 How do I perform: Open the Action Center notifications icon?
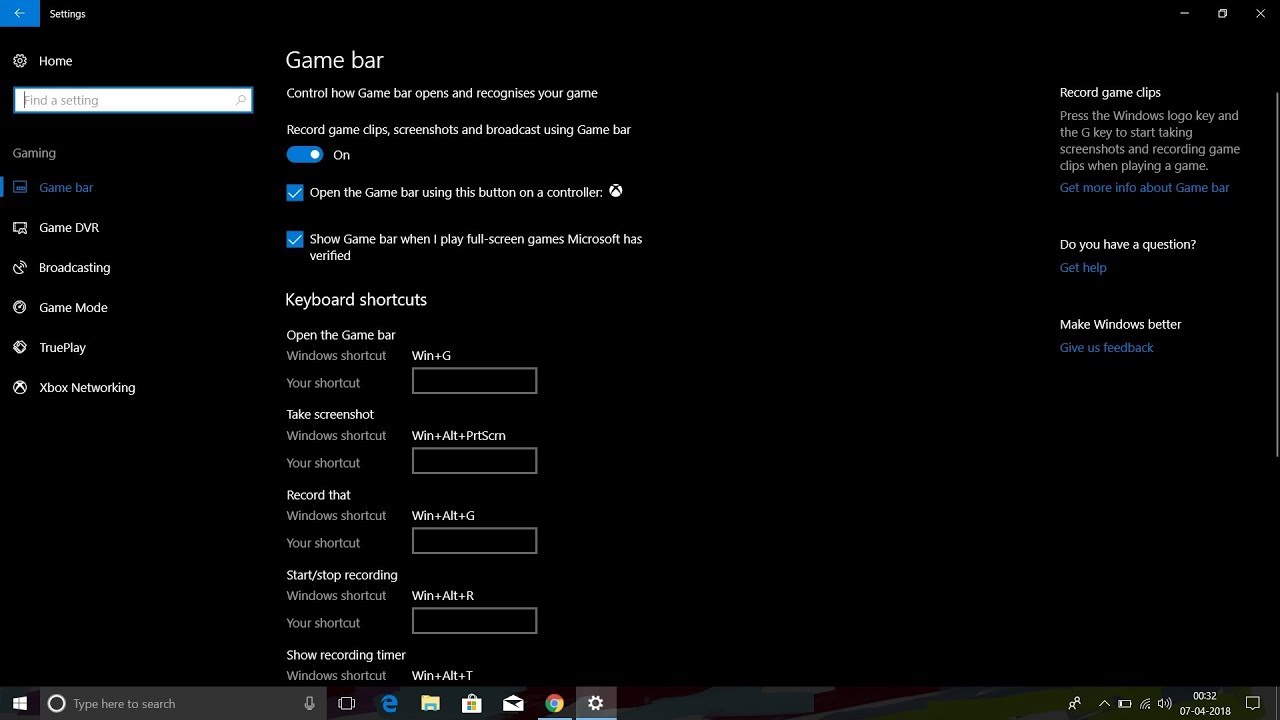point(1253,703)
